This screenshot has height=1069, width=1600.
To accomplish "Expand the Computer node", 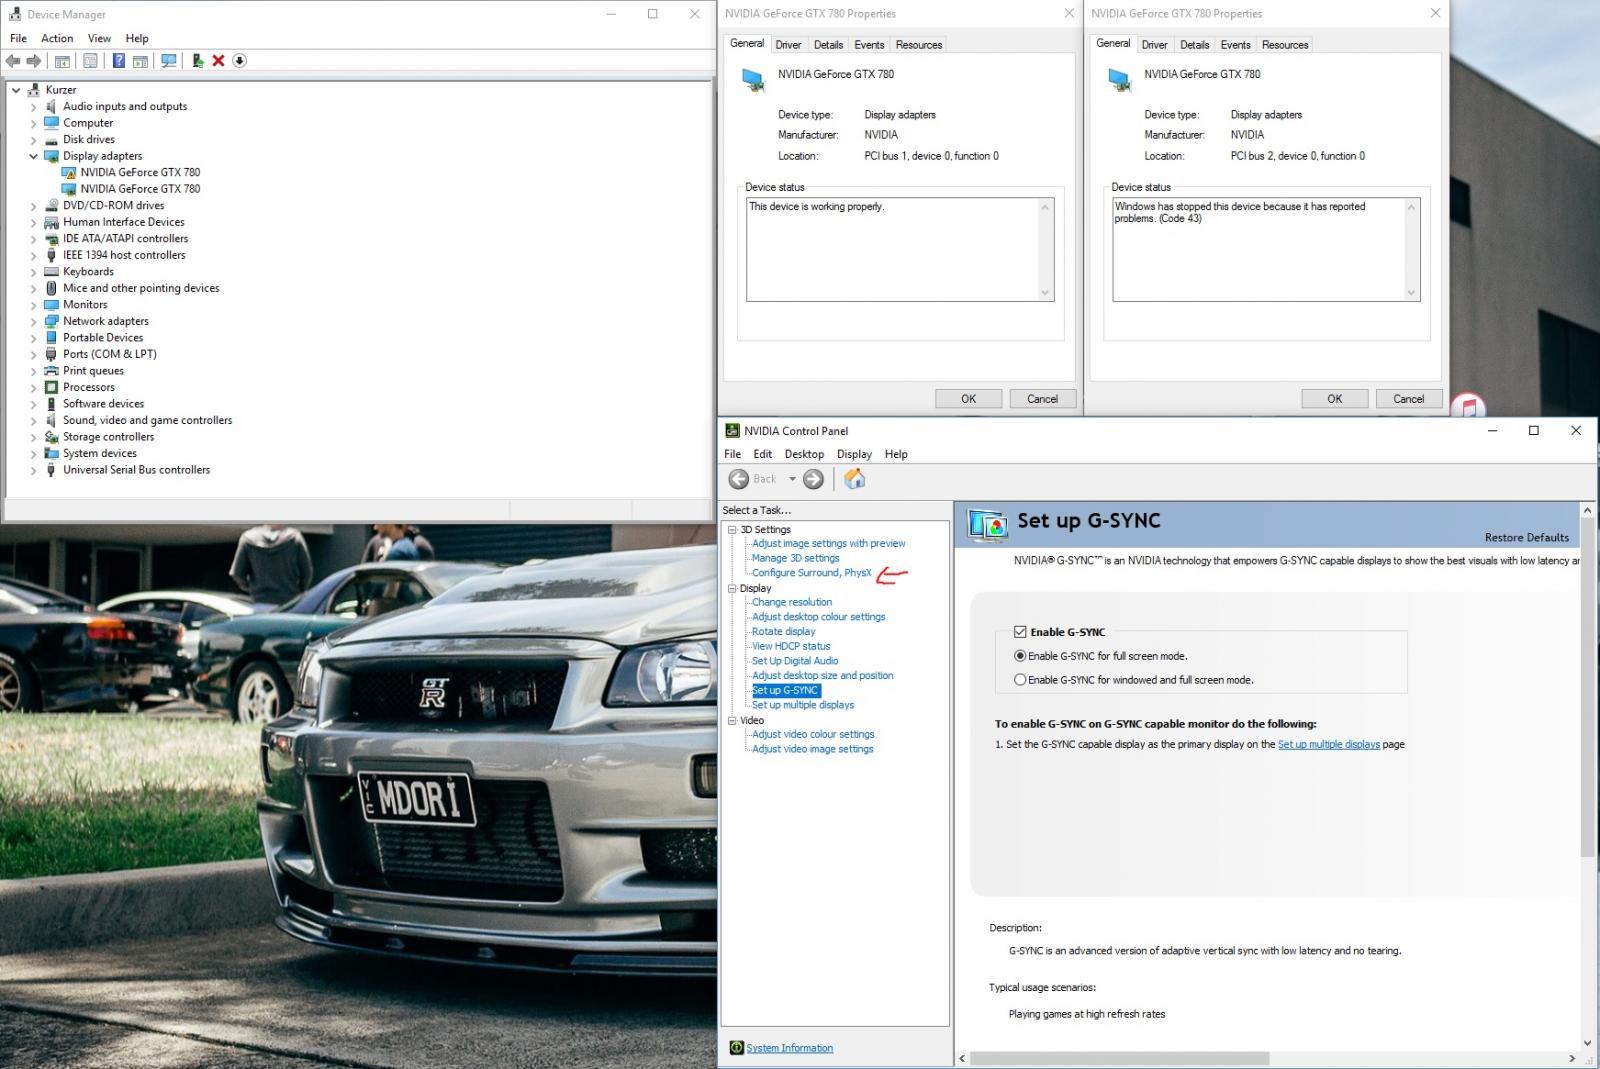I will [x=33, y=123].
